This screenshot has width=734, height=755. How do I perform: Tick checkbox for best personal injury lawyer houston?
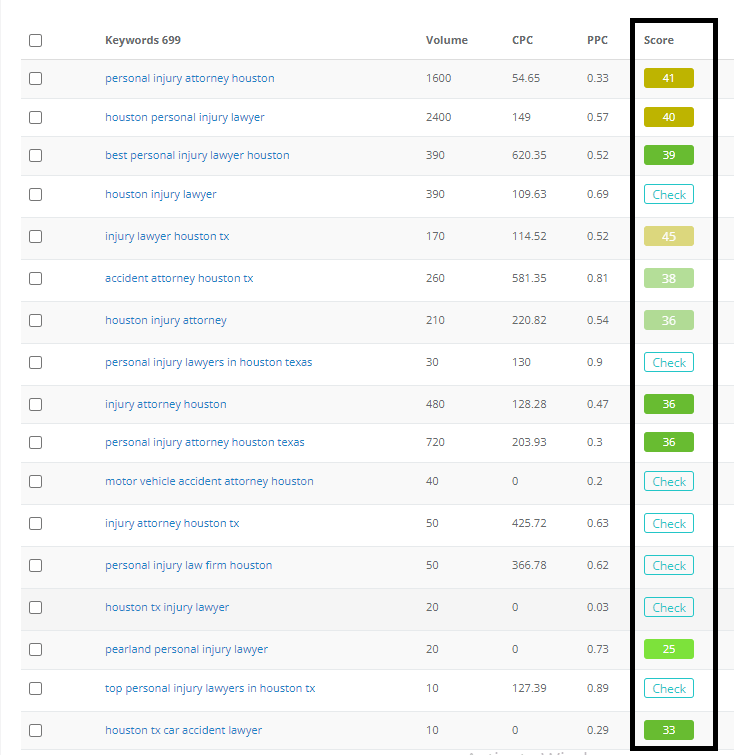click(35, 156)
